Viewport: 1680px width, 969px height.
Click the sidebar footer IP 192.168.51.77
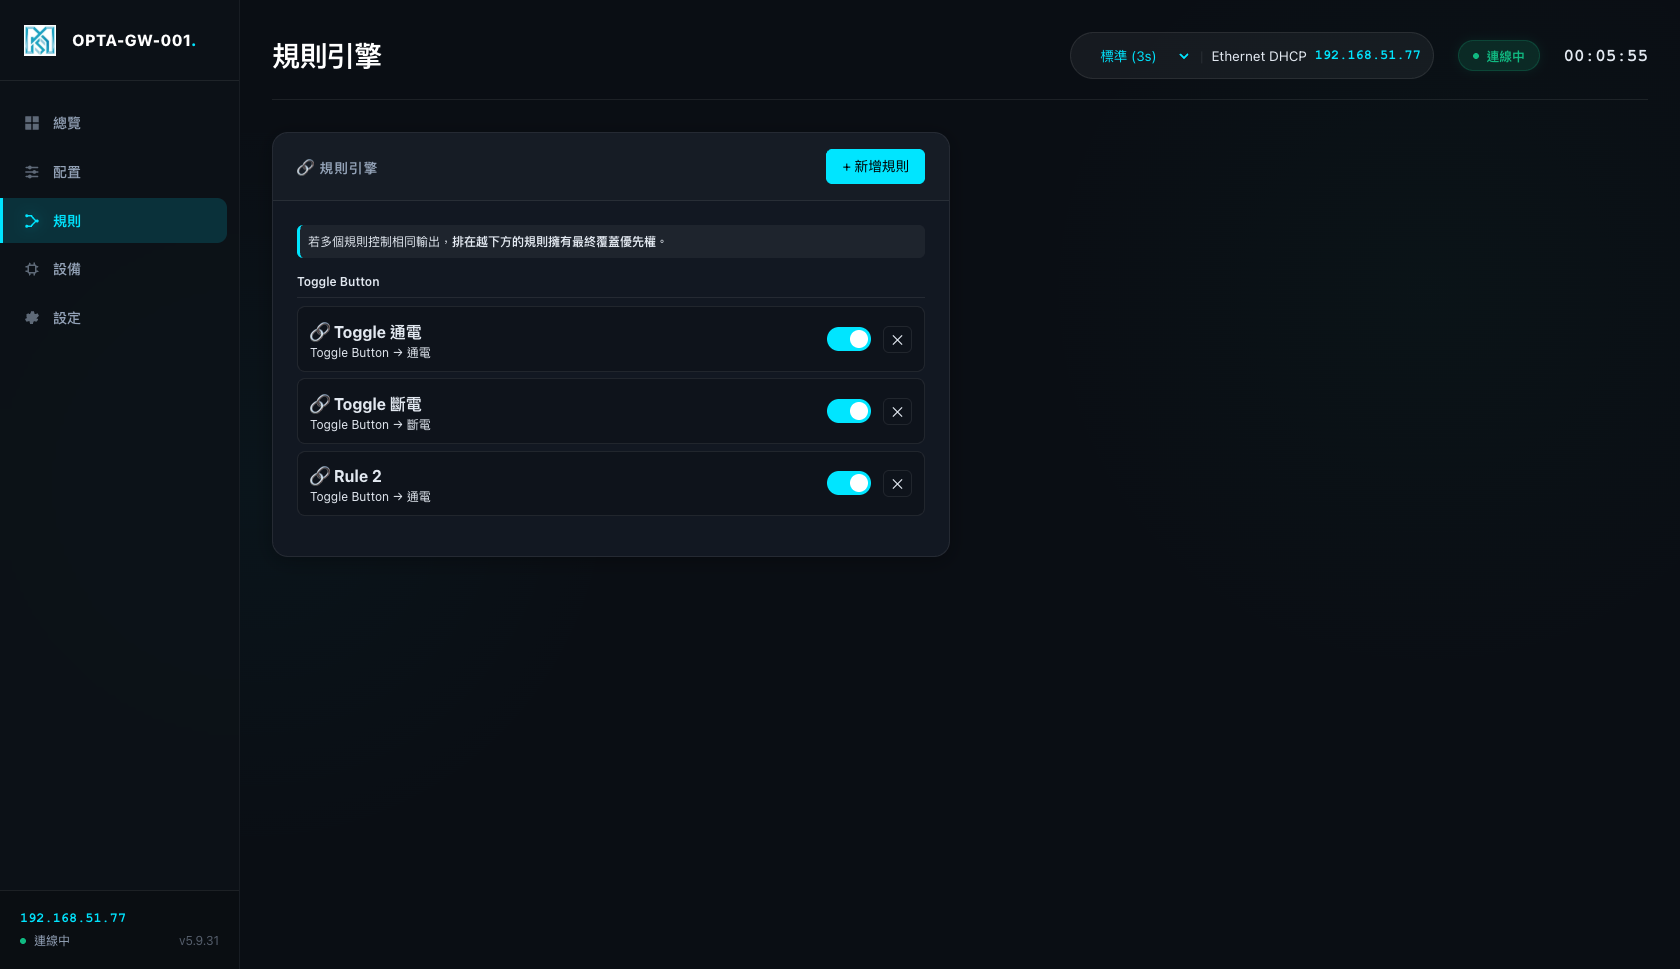73,918
